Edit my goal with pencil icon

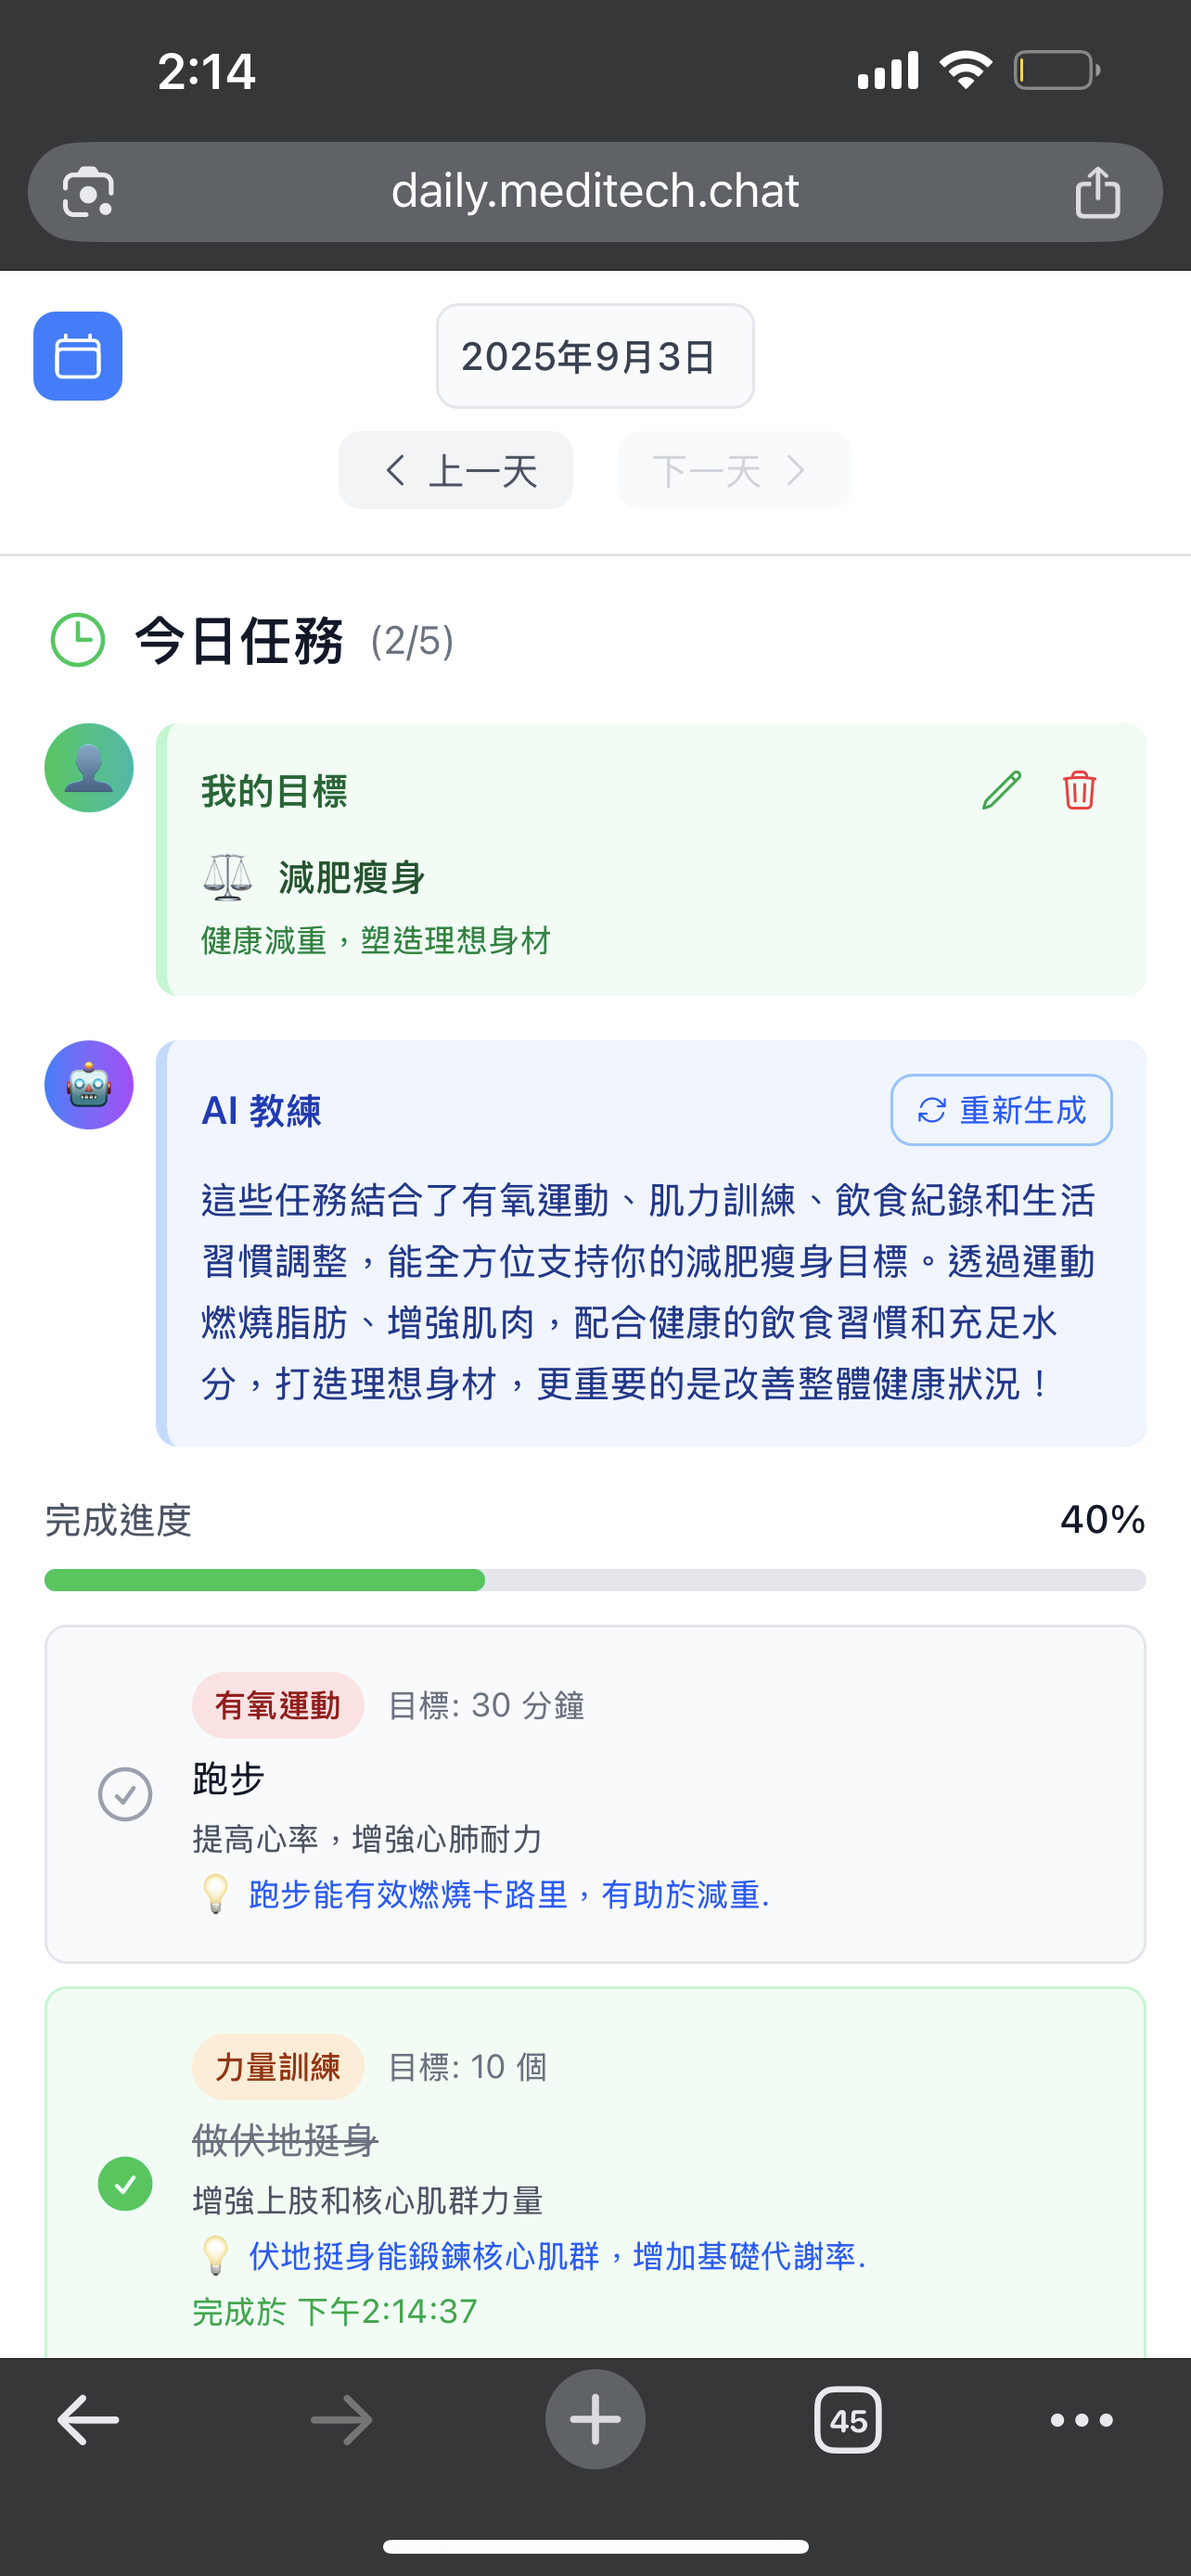point(1001,790)
